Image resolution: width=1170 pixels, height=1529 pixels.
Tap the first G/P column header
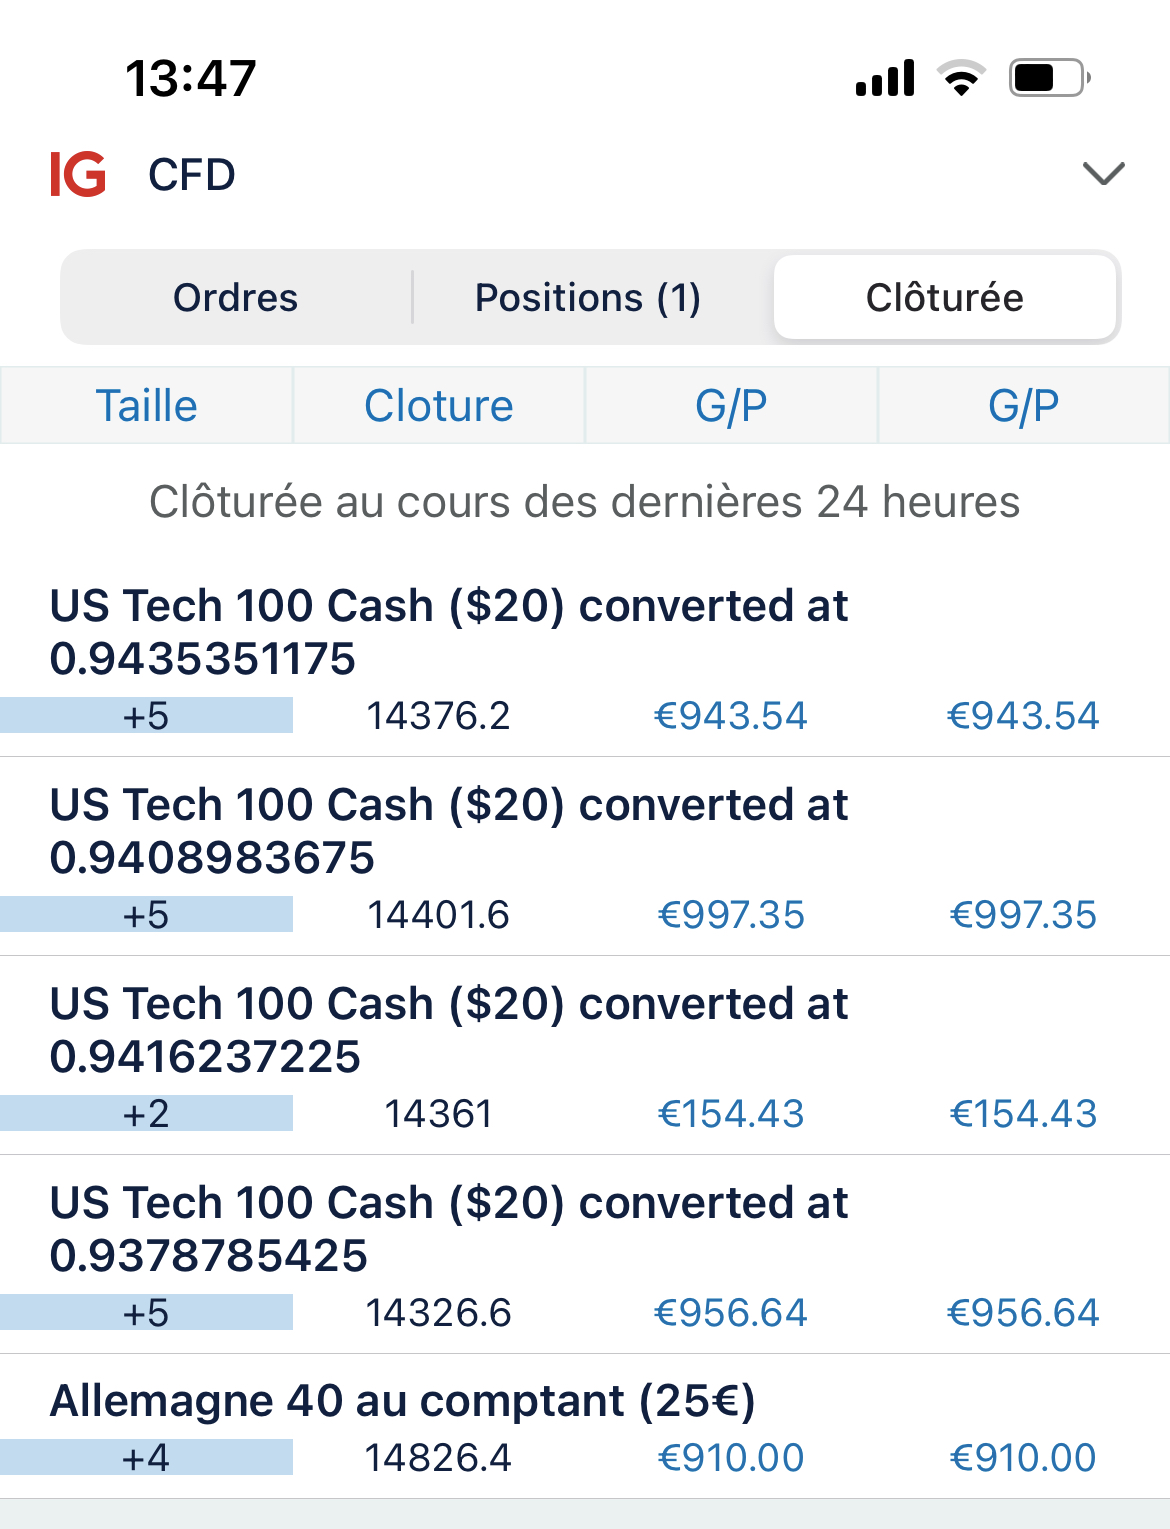coord(731,405)
